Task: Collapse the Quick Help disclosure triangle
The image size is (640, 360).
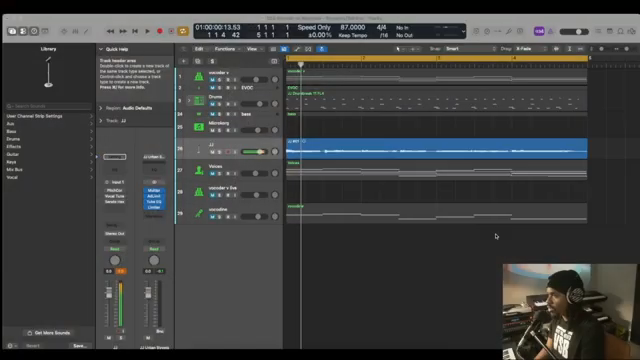Action: pos(101,49)
